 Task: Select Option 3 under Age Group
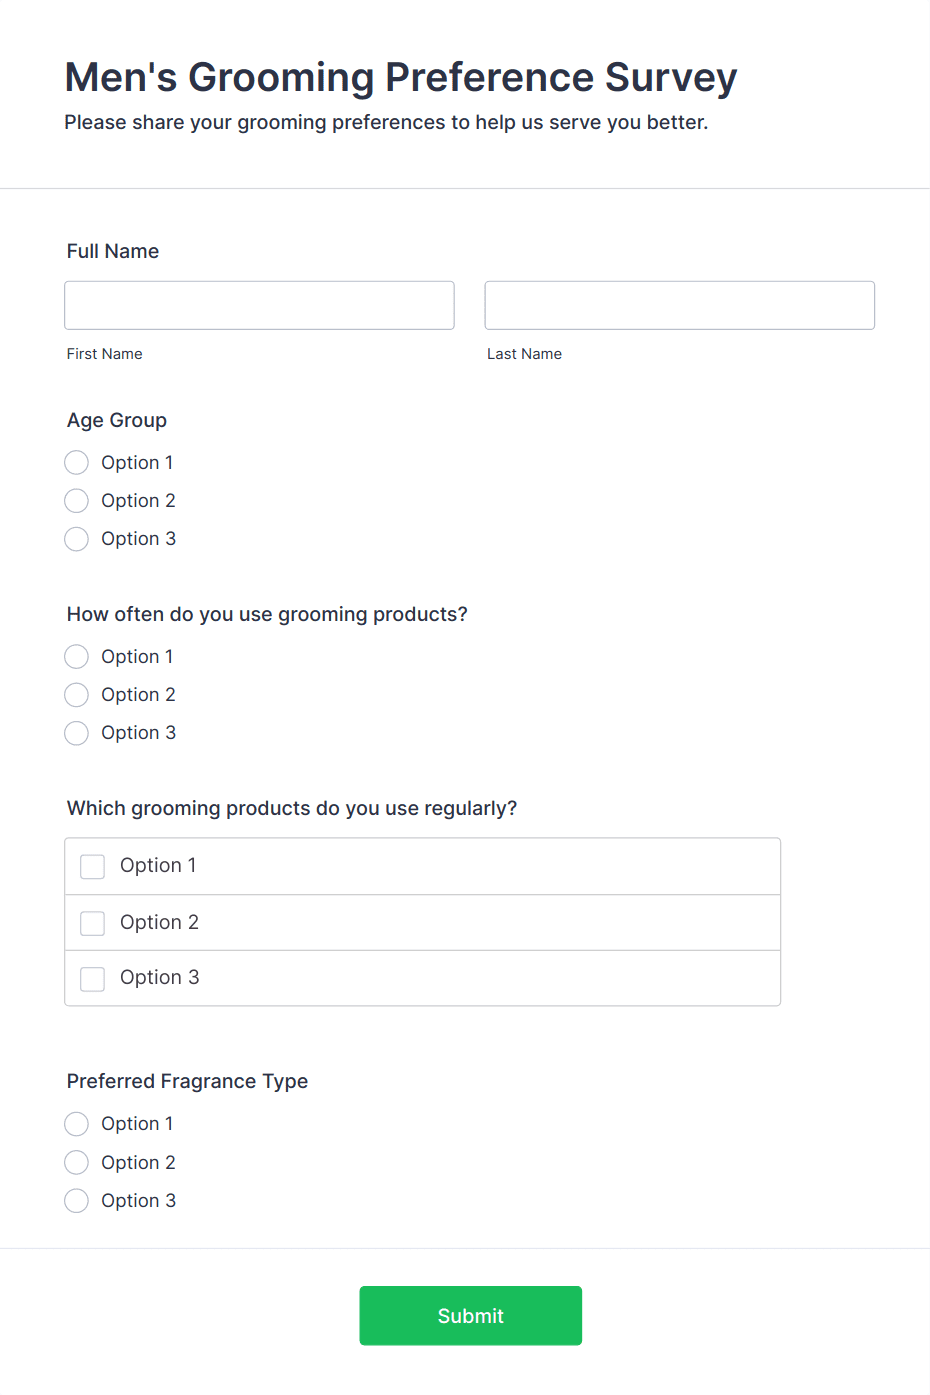76,539
